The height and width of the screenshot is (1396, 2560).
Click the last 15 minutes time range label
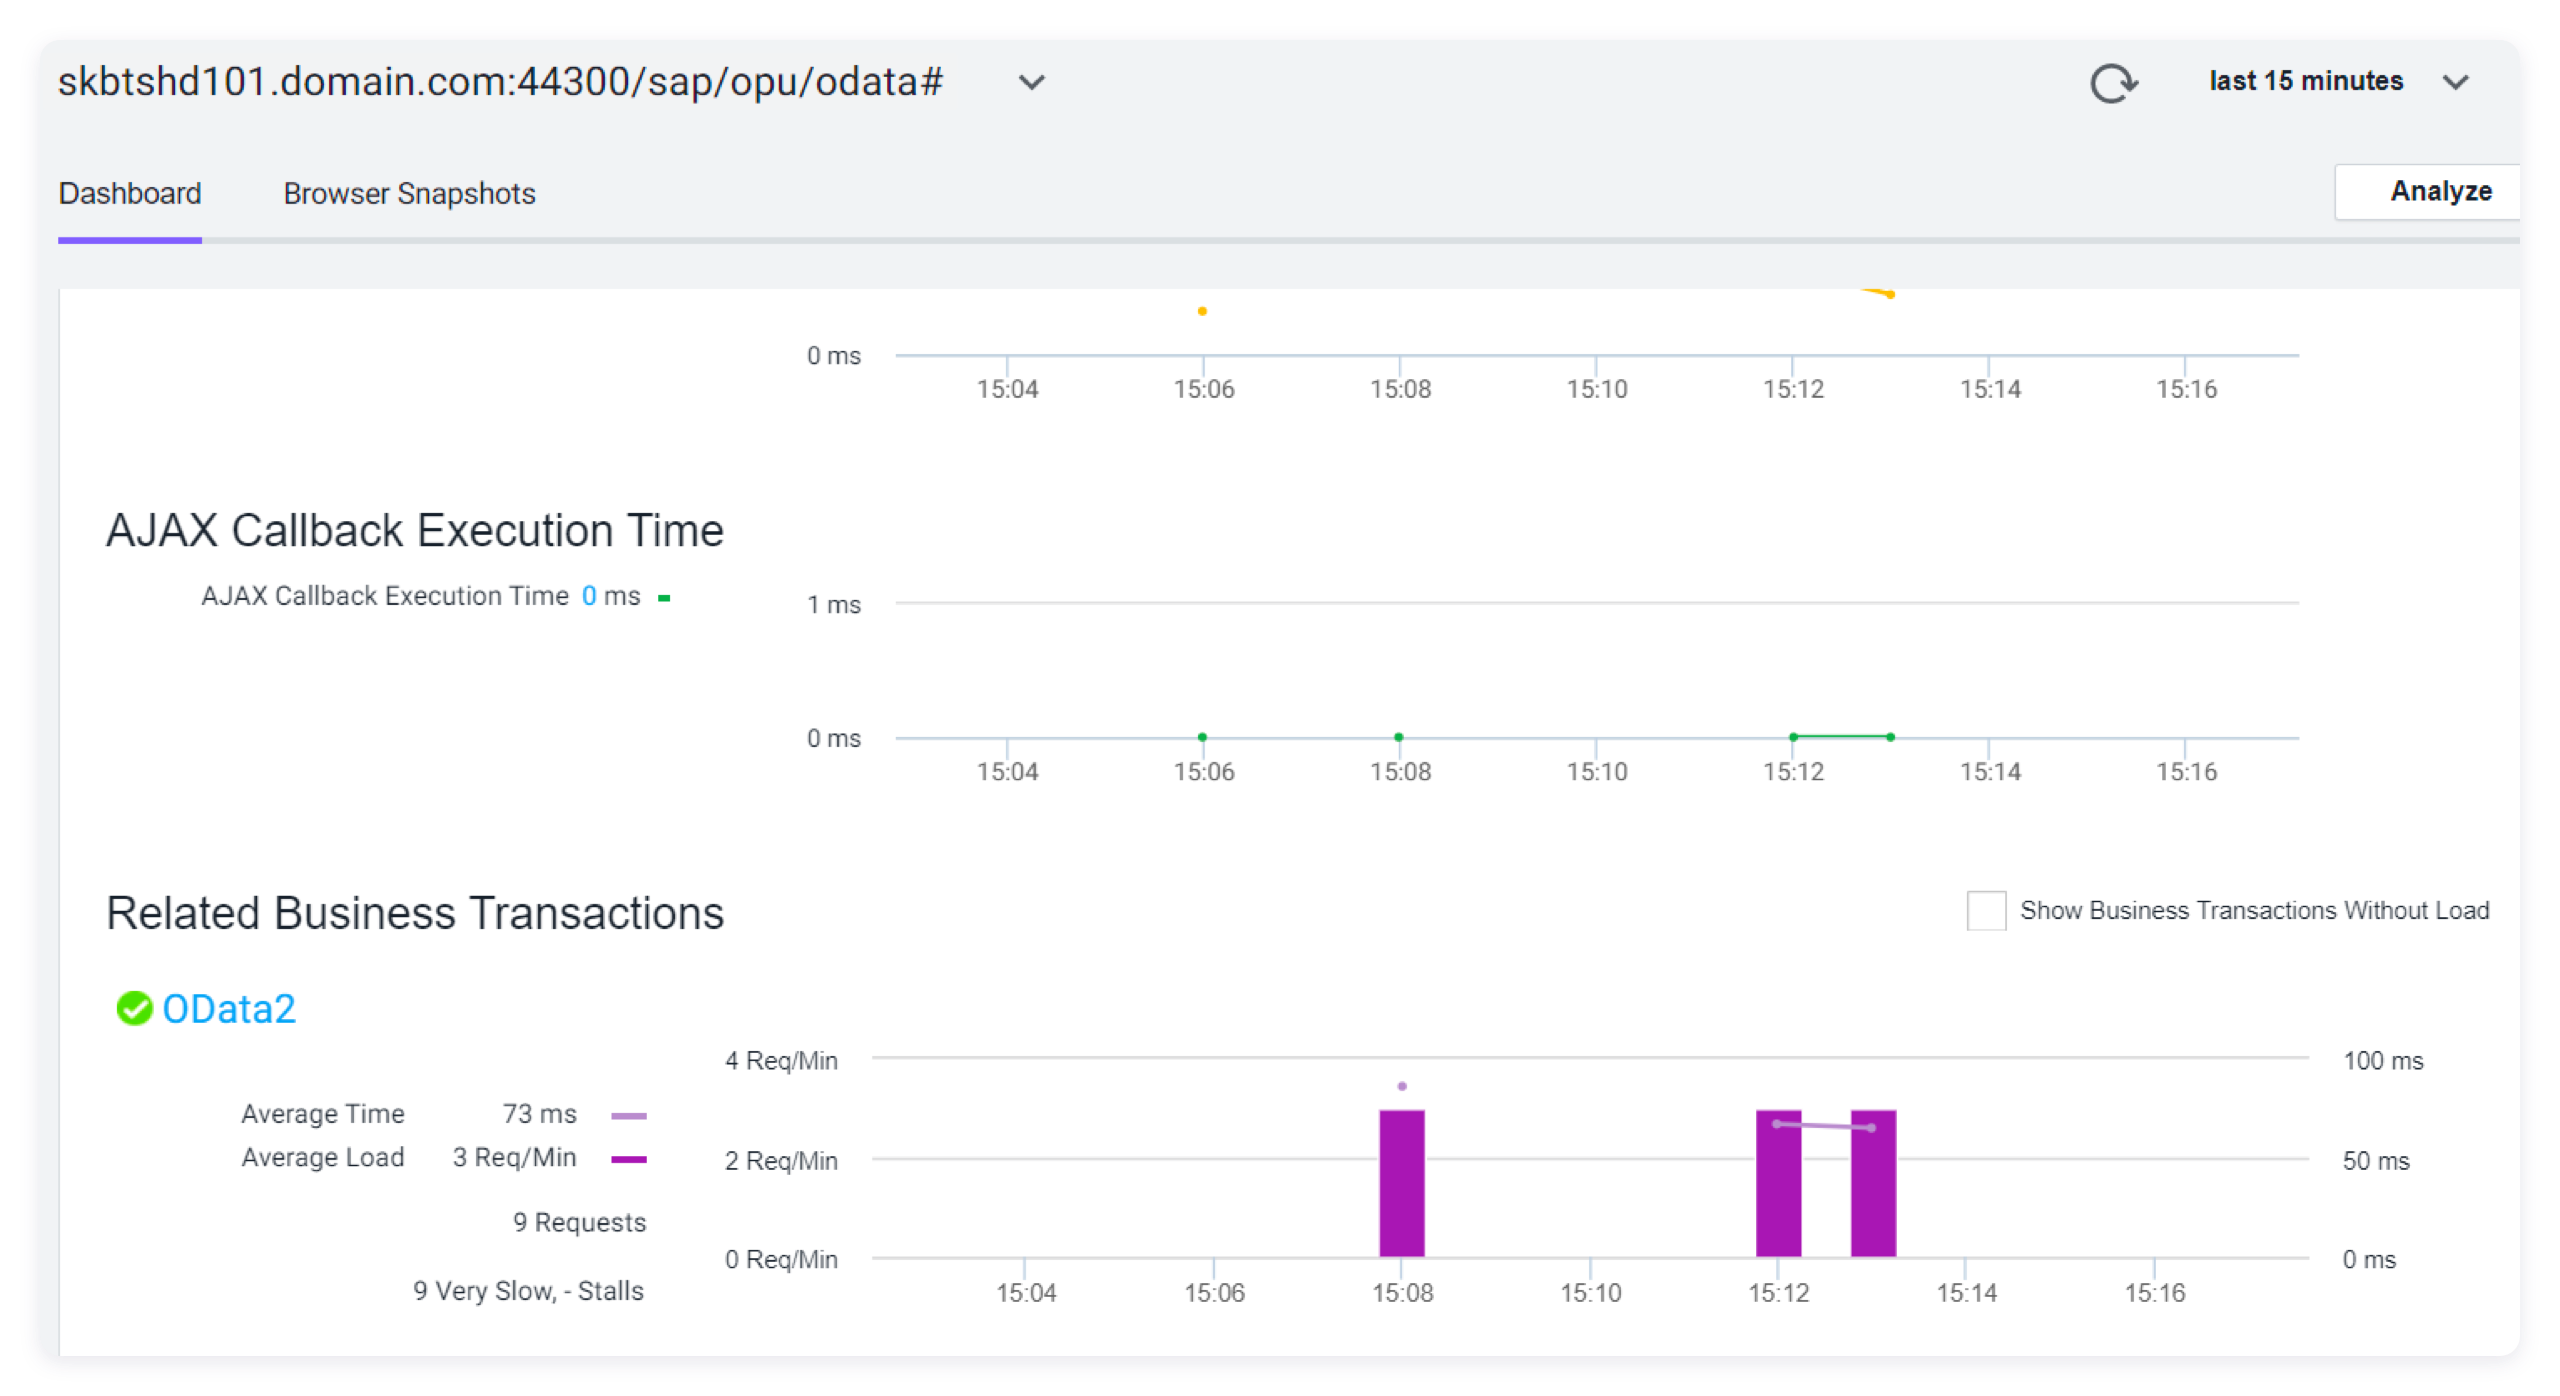(x=2305, y=81)
